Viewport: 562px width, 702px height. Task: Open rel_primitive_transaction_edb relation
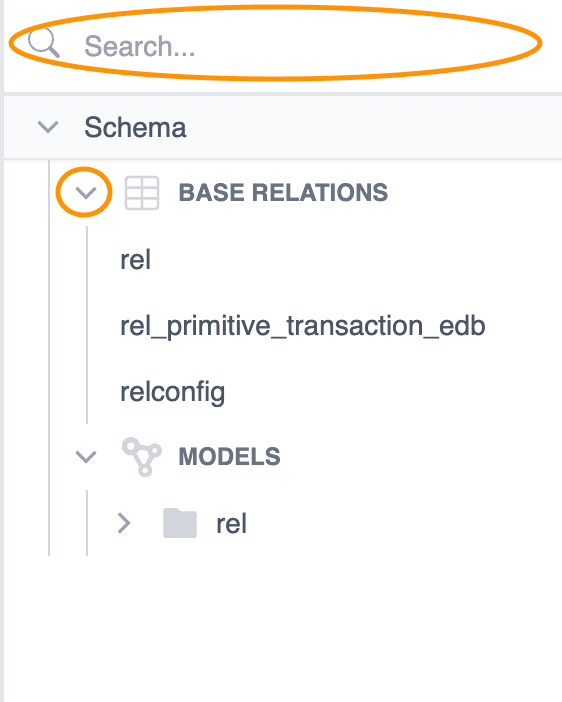coord(303,326)
